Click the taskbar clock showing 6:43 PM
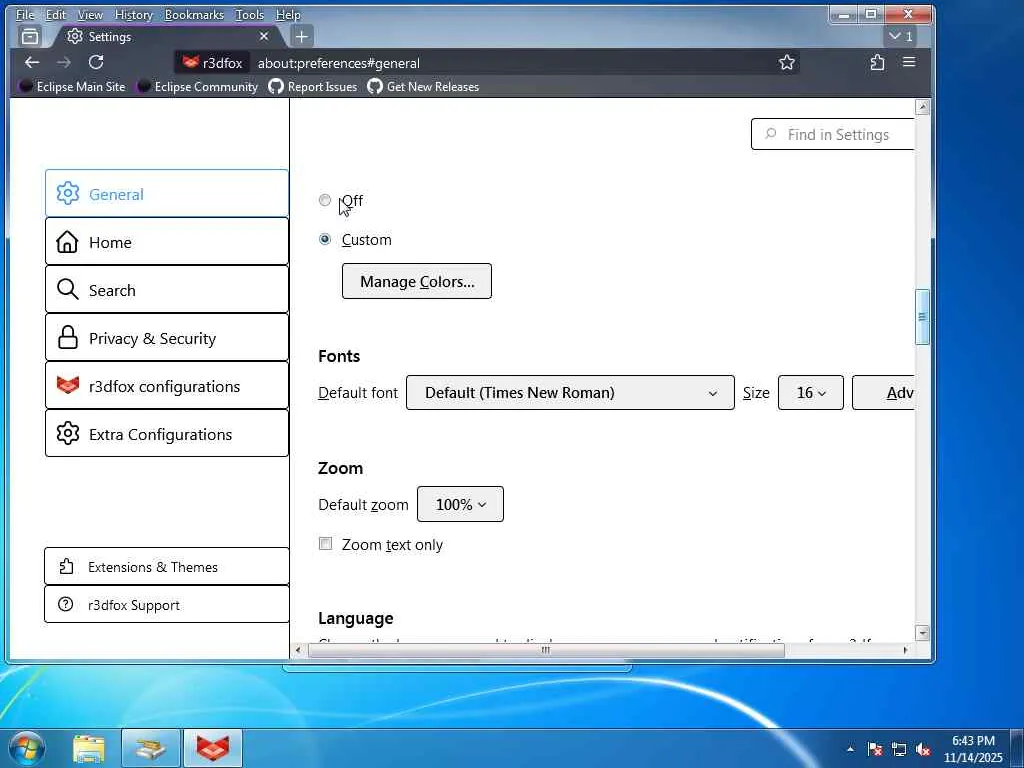 point(973,749)
